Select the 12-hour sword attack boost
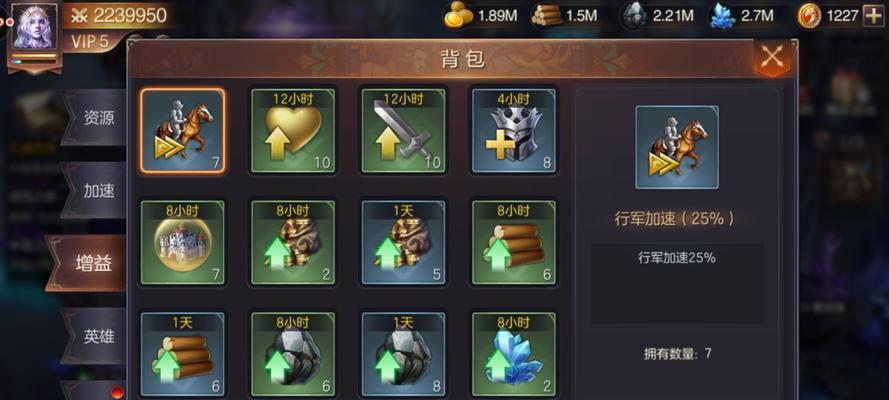 (x=404, y=130)
